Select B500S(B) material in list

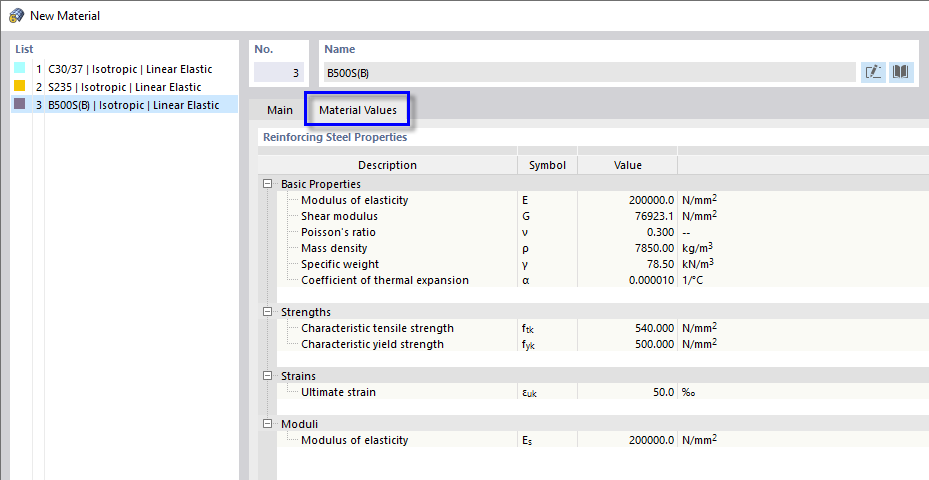click(133, 105)
